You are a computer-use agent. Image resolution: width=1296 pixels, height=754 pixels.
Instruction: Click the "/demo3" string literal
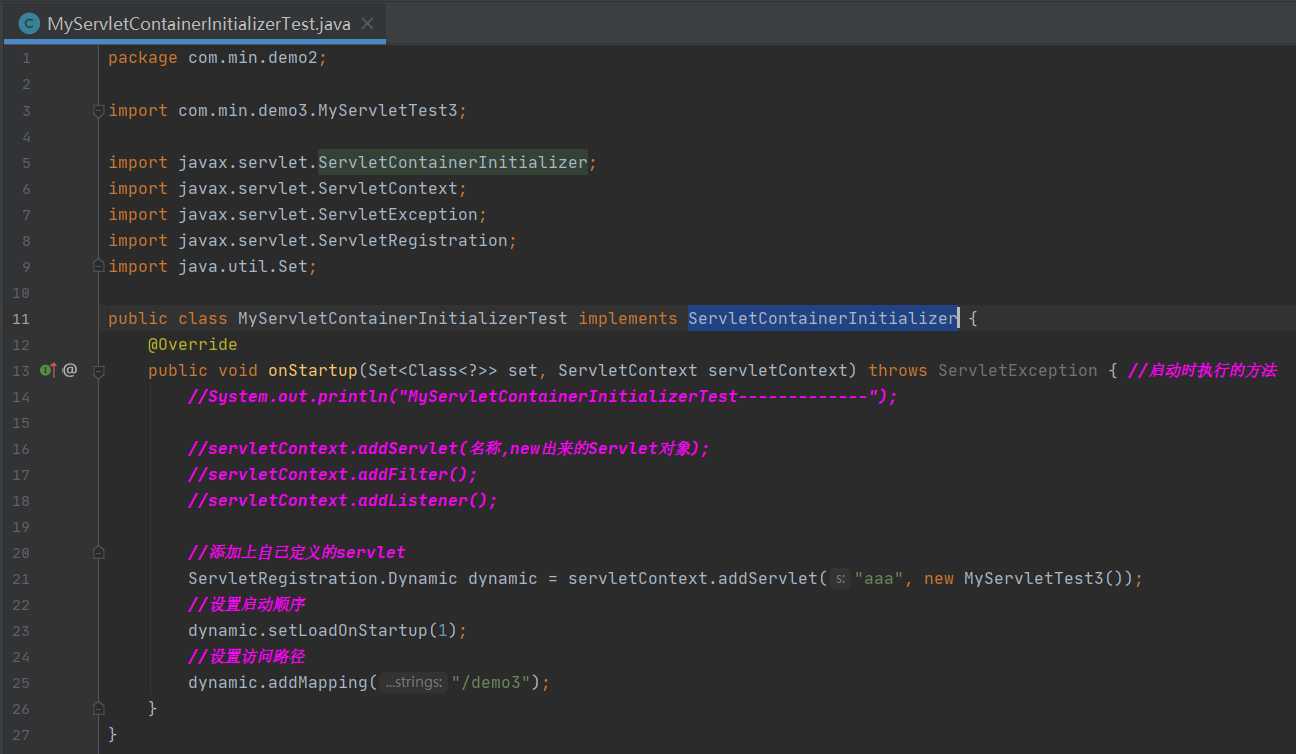point(491,682)
